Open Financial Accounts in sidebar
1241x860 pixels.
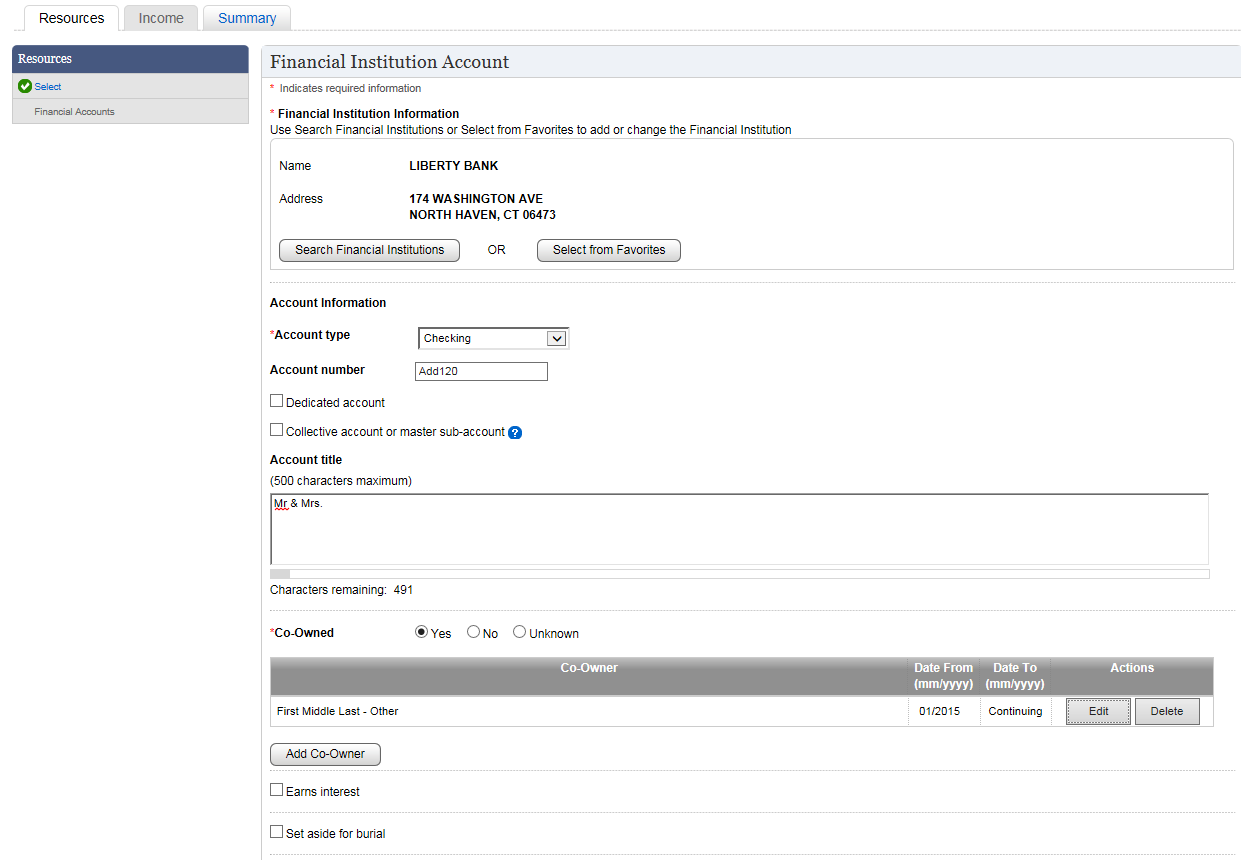coord(74,112)
